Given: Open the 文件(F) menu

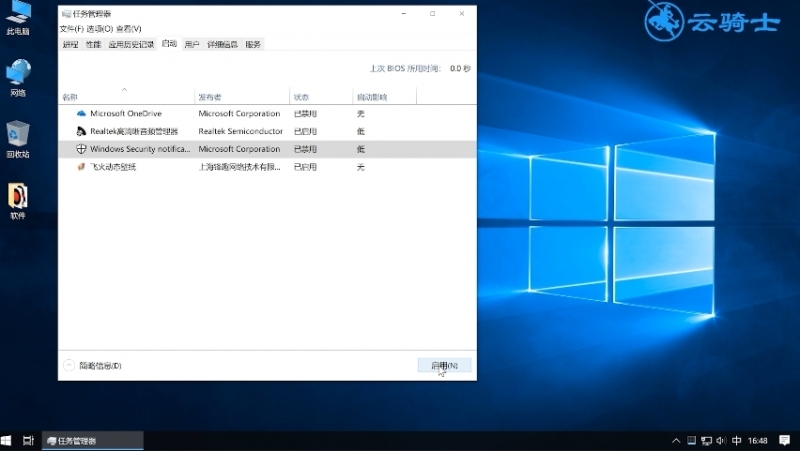Looking at the screenshot, I should pos(71,29).
